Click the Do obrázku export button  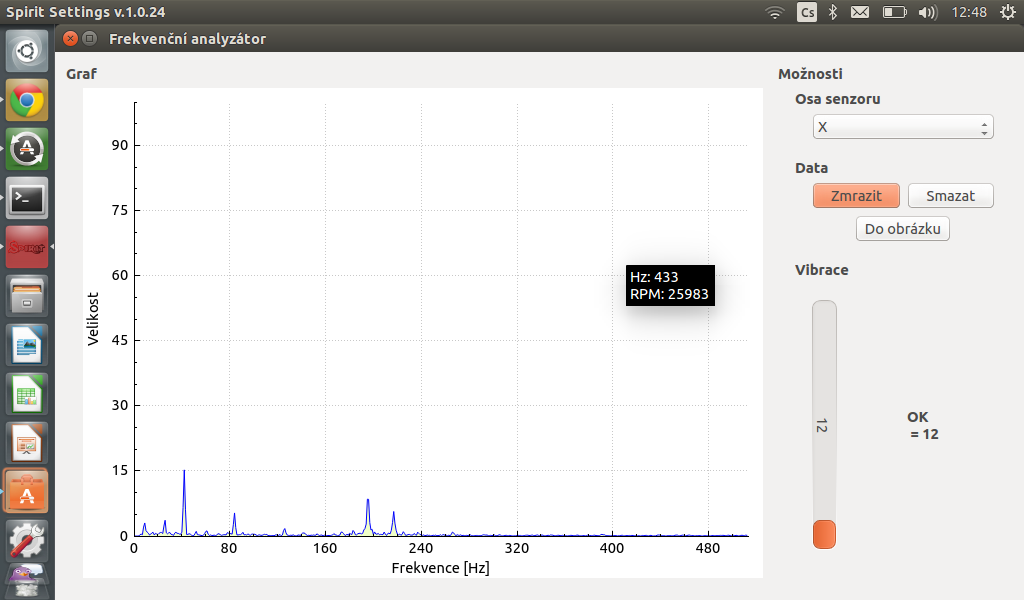click(x=903, y=229)
